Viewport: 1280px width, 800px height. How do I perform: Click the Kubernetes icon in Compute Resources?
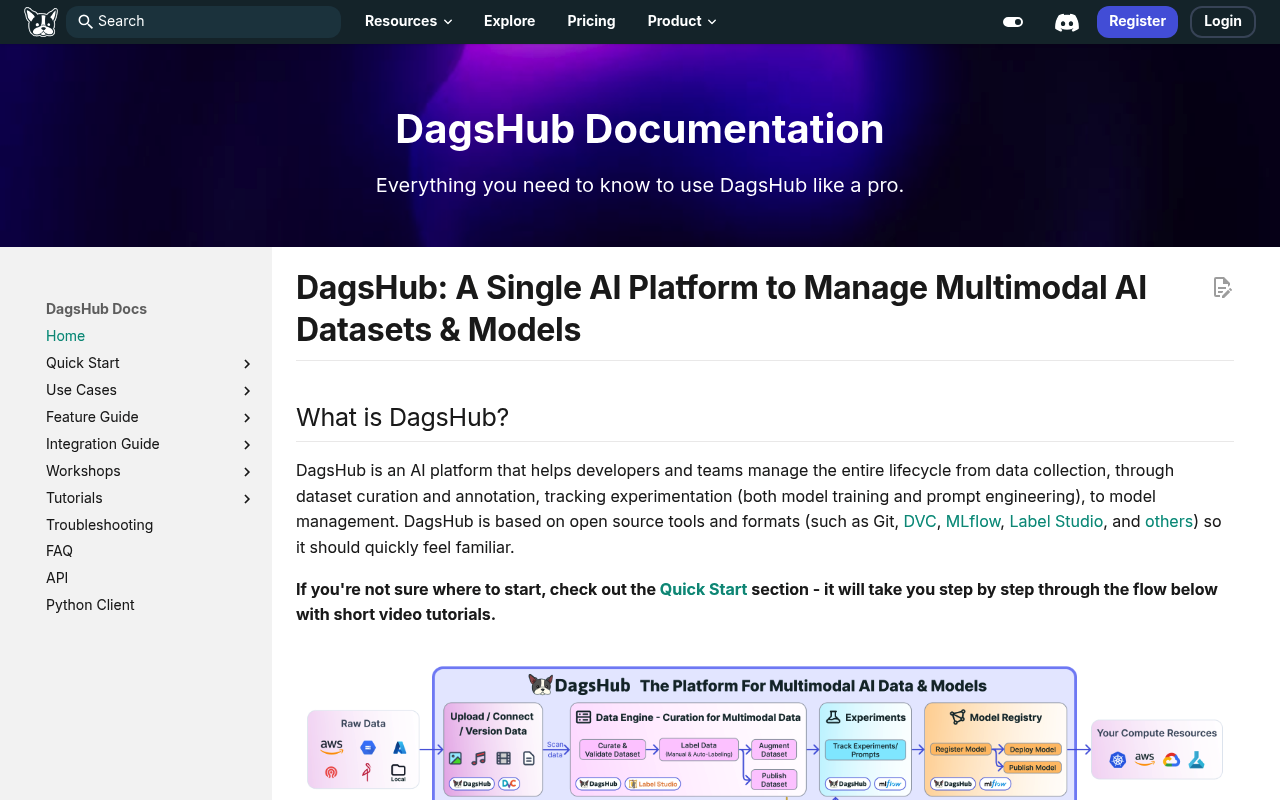pos(1117,760)
